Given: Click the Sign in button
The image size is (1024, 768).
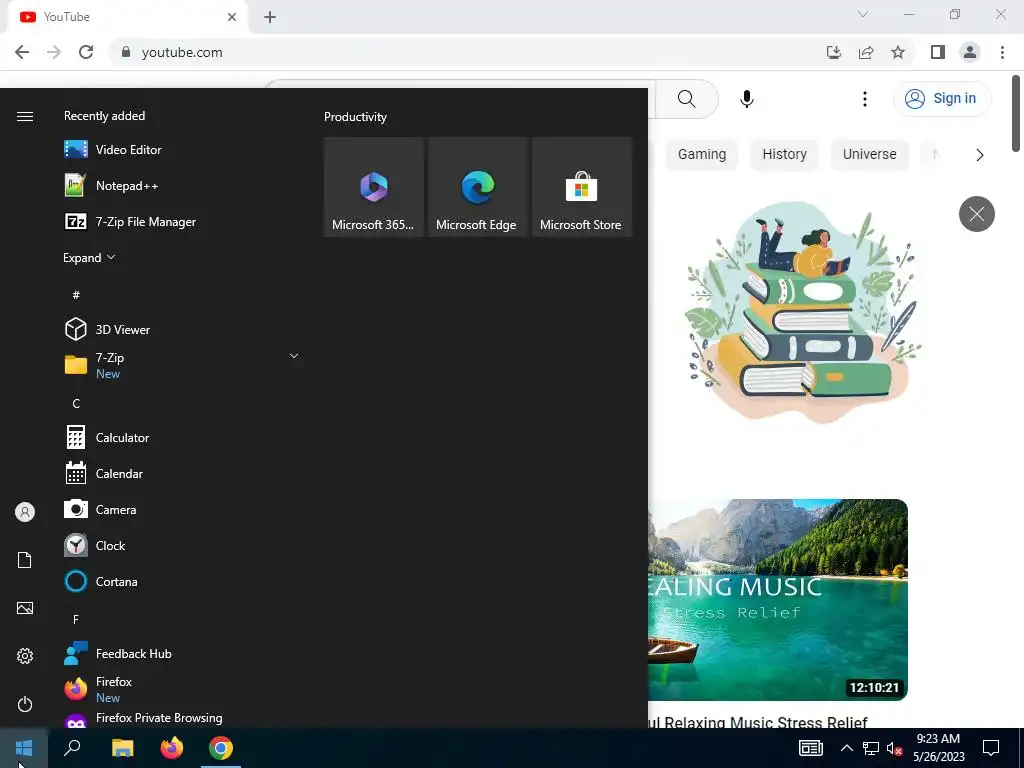Looking at the screenshot, I should (942, 99).
